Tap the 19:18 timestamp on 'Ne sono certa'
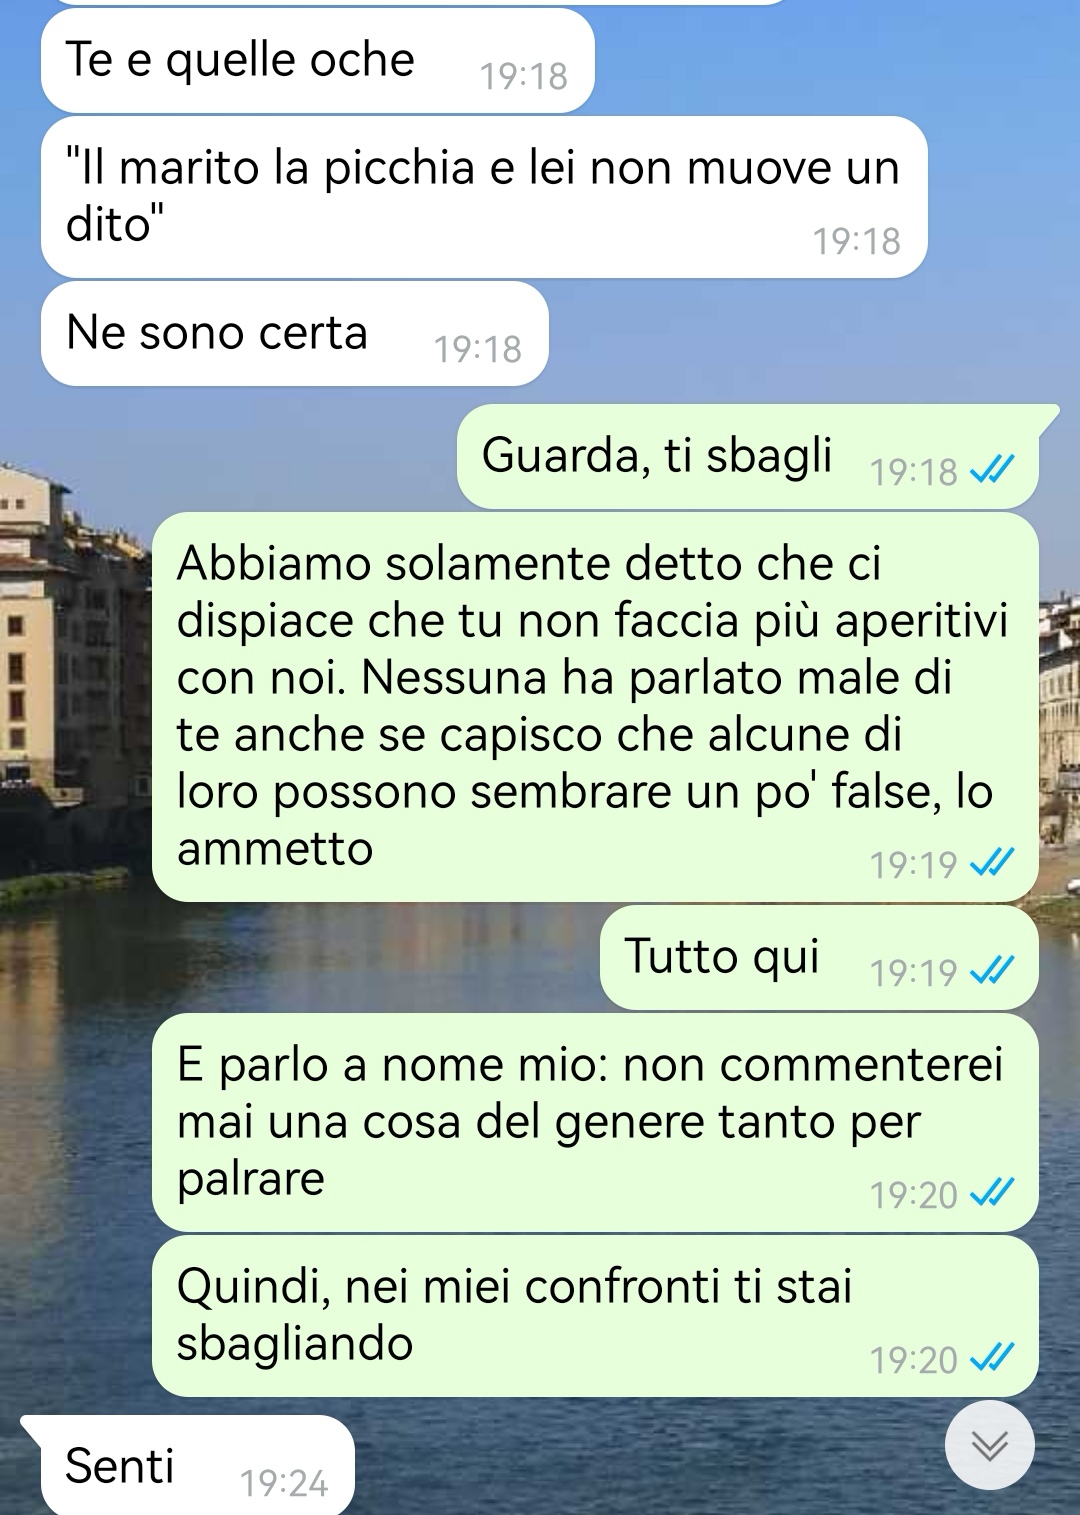This screenshot has width=1080, height=1515. point(478,349)
